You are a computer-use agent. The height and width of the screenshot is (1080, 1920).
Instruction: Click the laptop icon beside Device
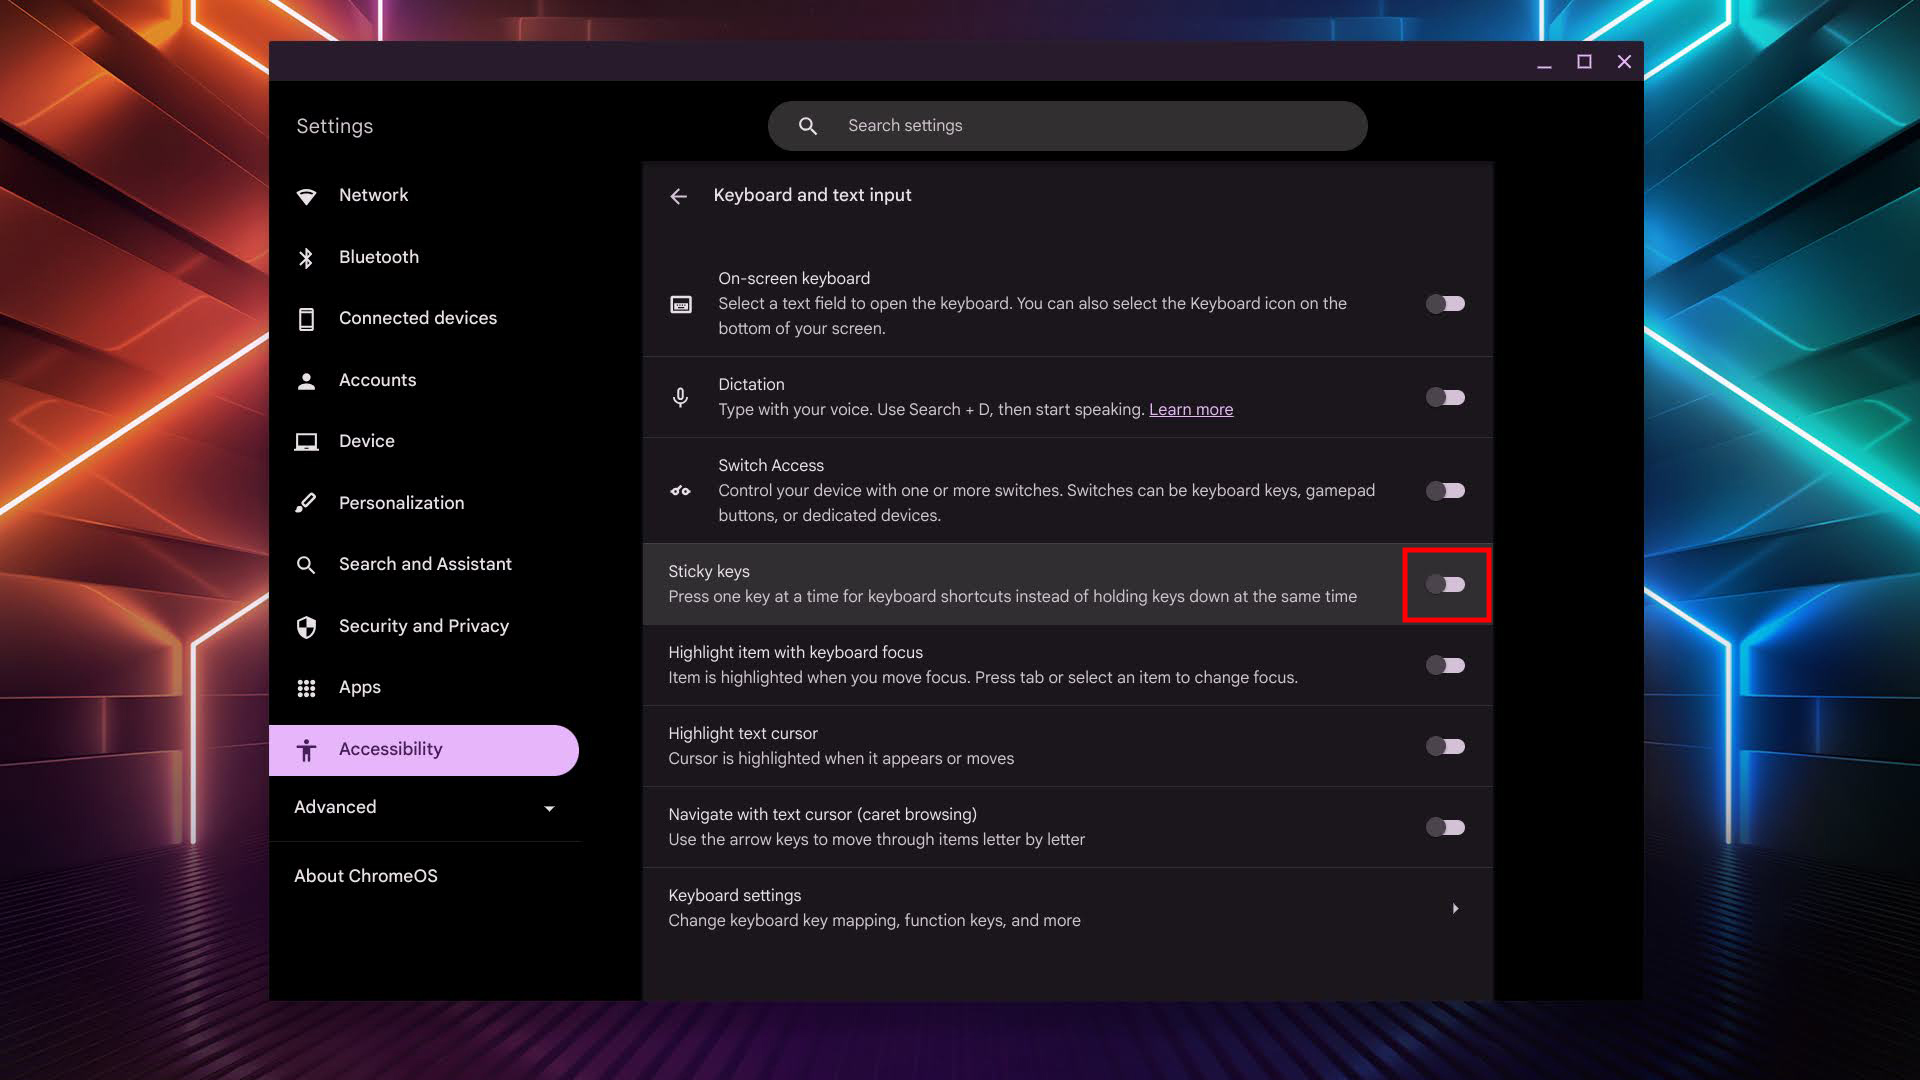click(306, 442)
